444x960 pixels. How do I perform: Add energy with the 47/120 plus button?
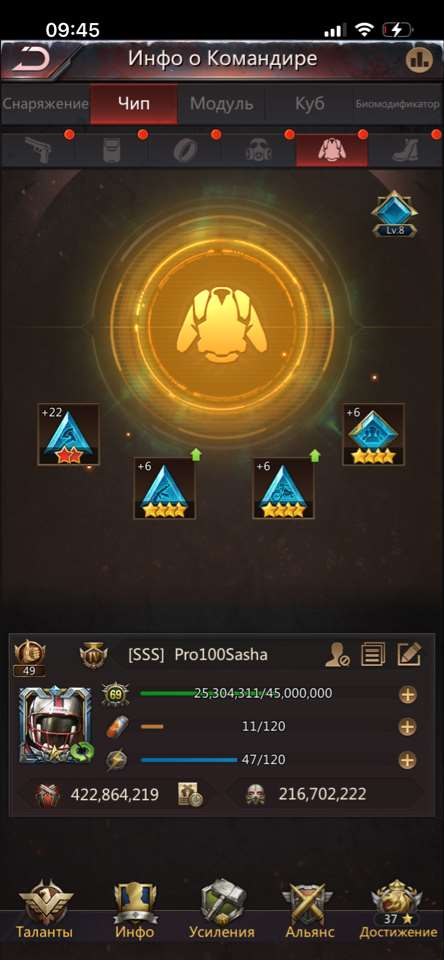pyautogui.click(x=407, y=760)
